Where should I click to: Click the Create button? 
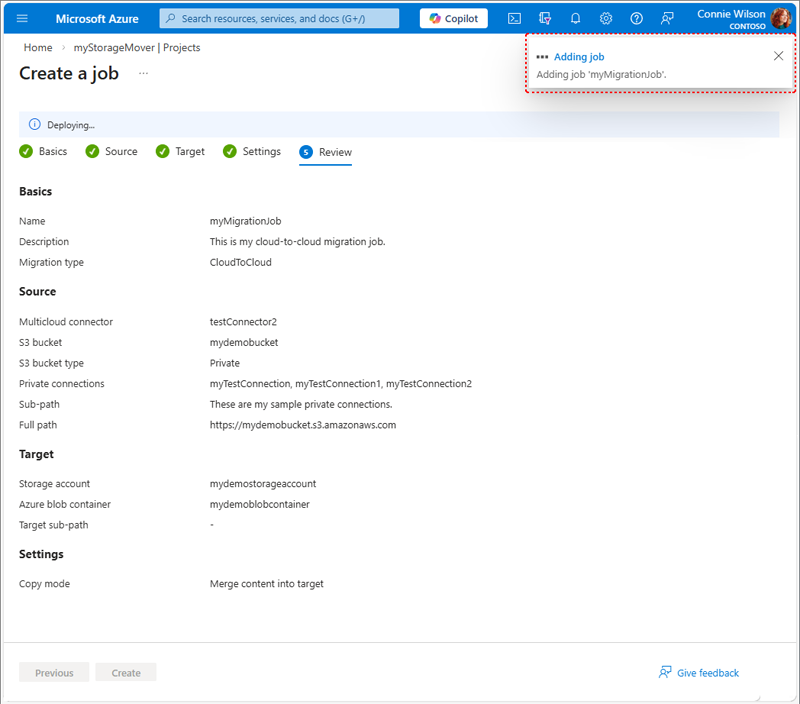[x=126, y=673]
